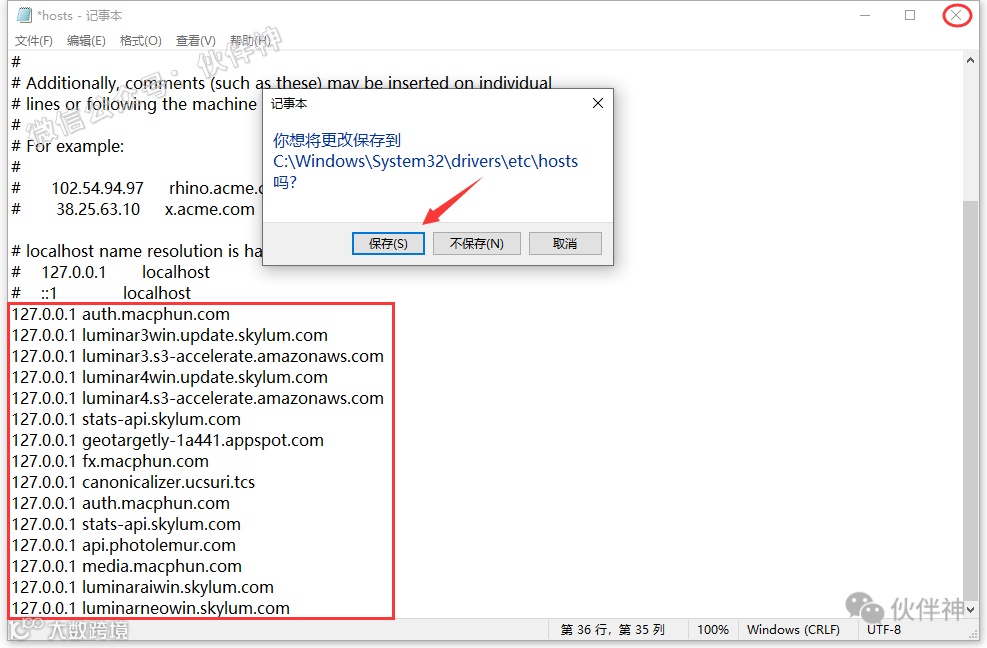The image size is (987, 648).
Task: Click the api.photolemur.com line
Action: (123, 545)
